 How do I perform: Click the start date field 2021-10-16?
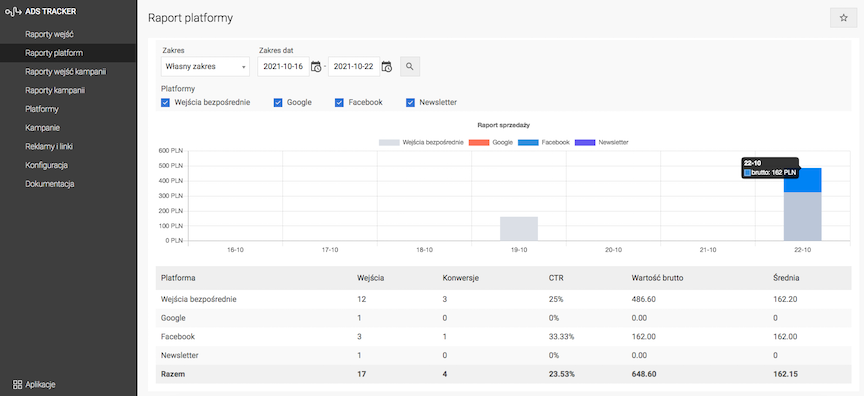pos(284,67)
